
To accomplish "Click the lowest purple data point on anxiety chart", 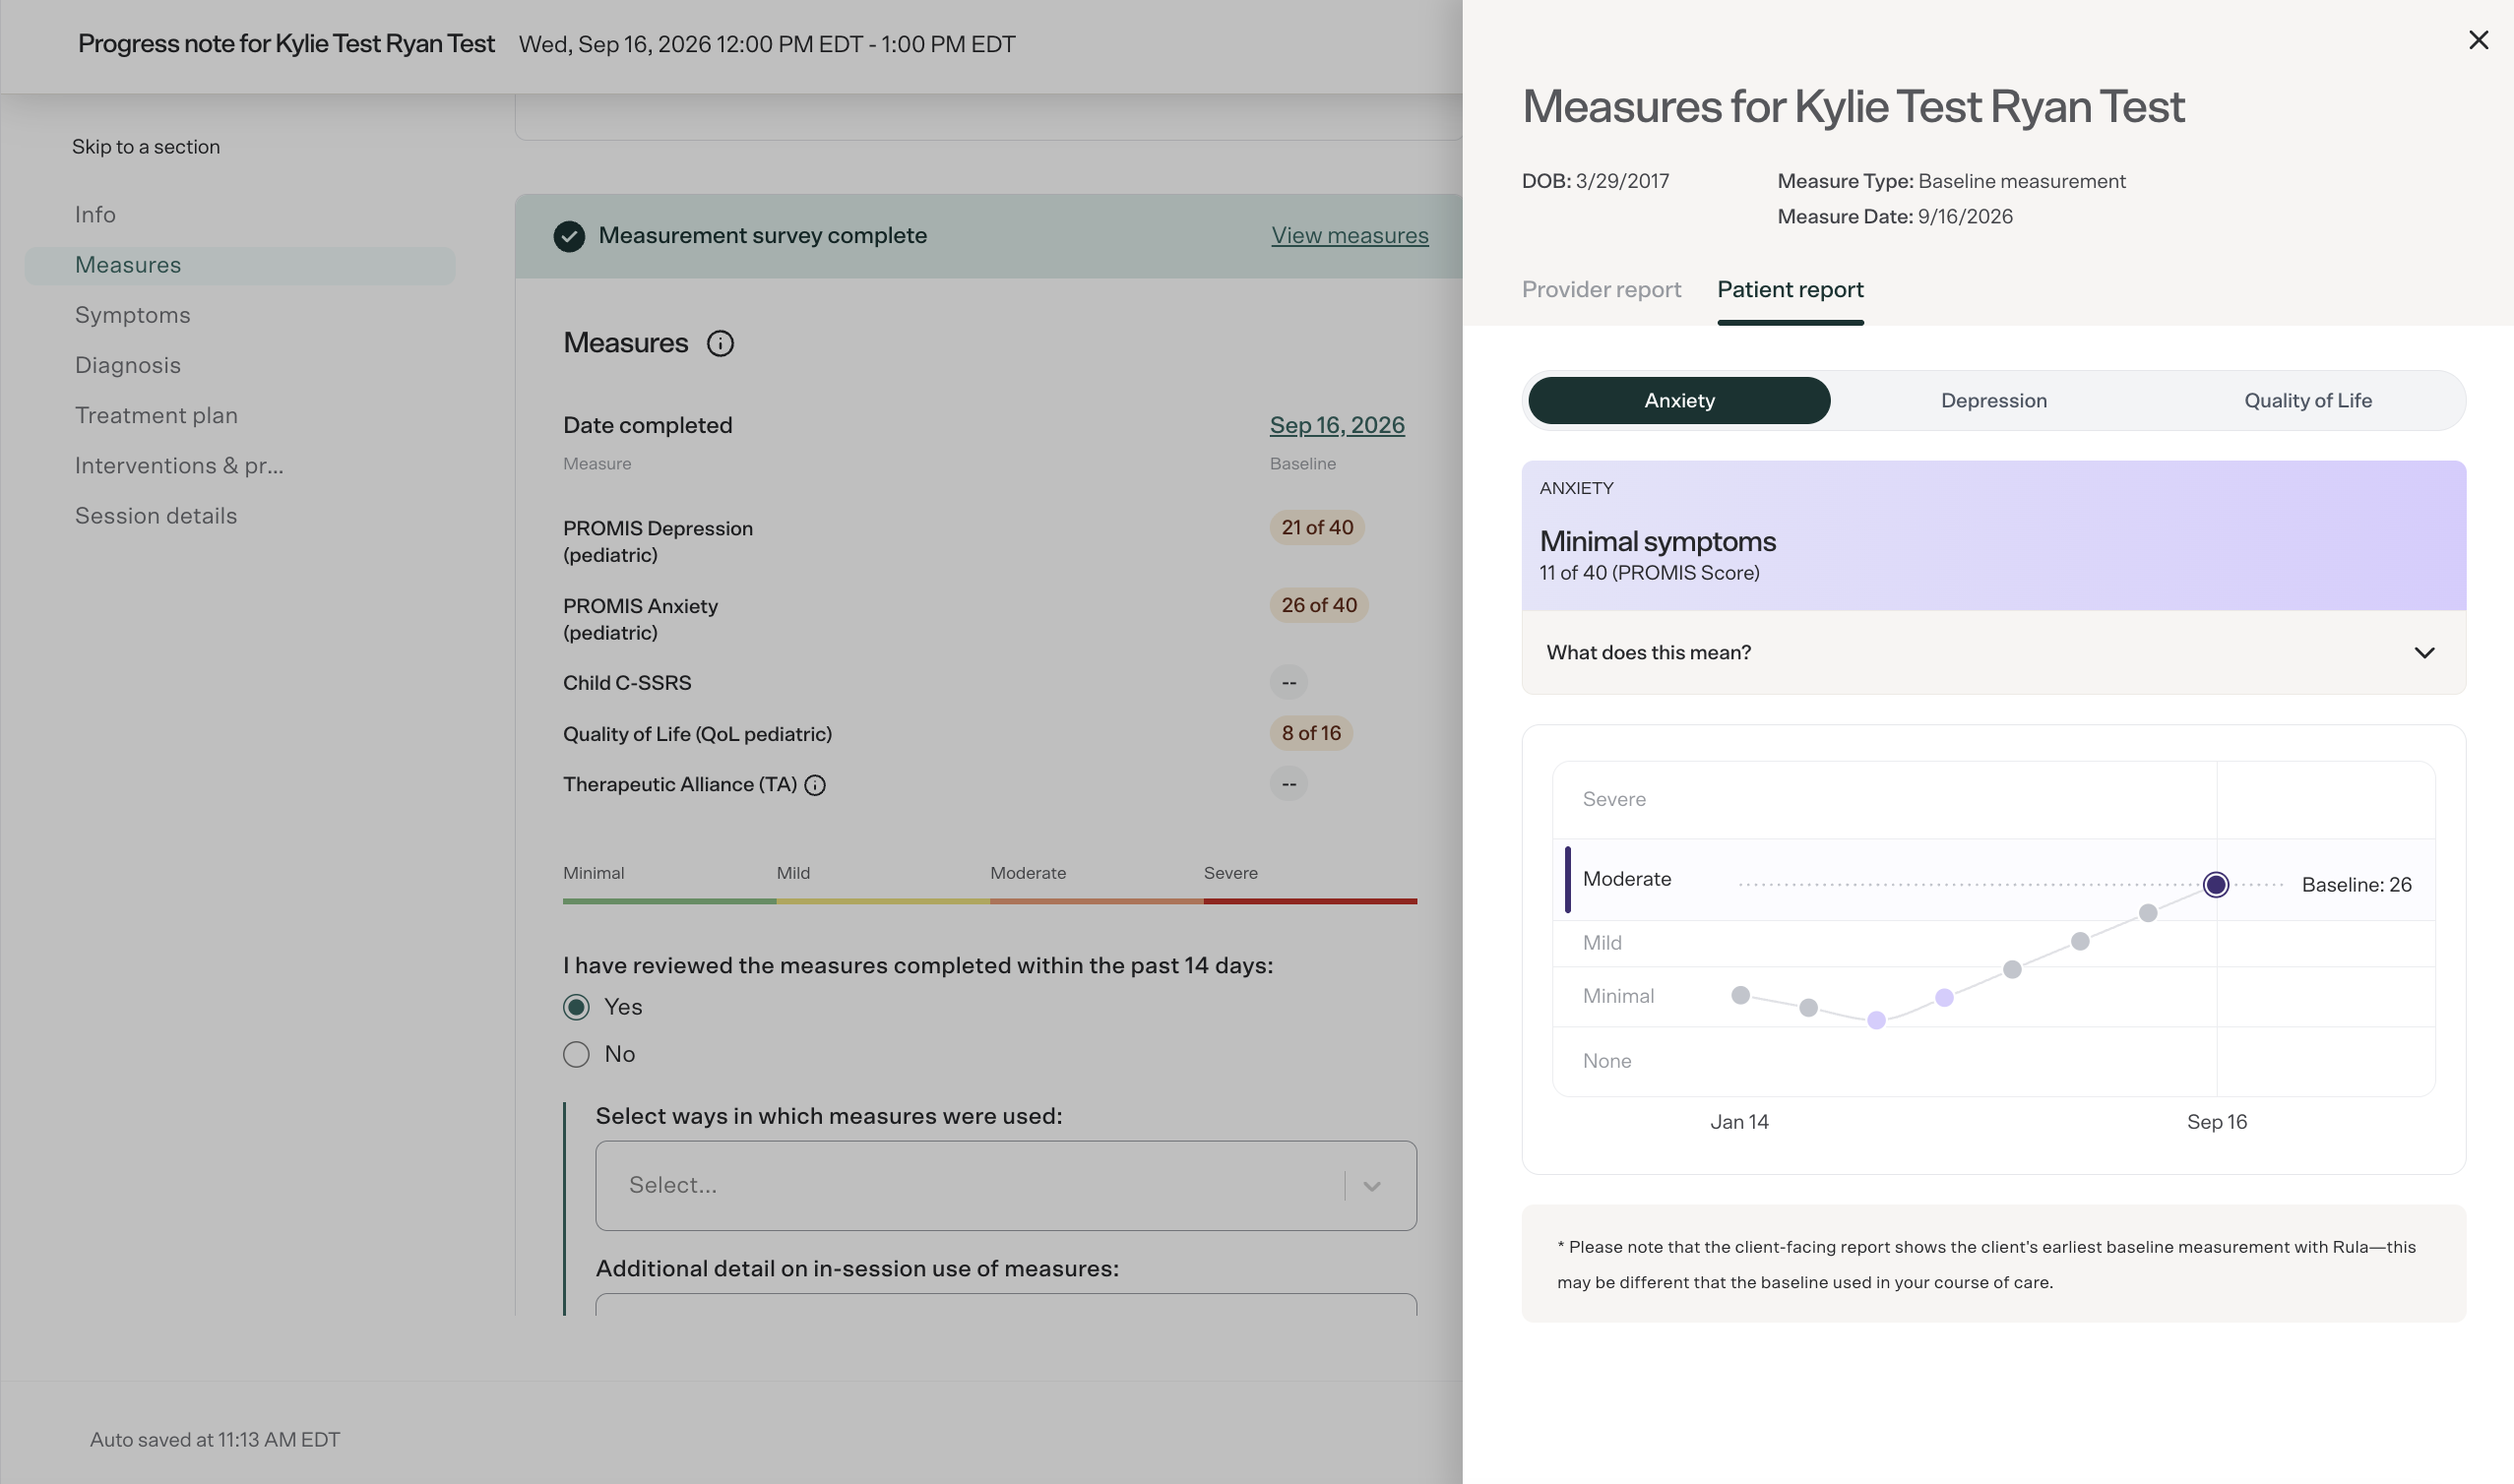I will tap(1876, 1020).
